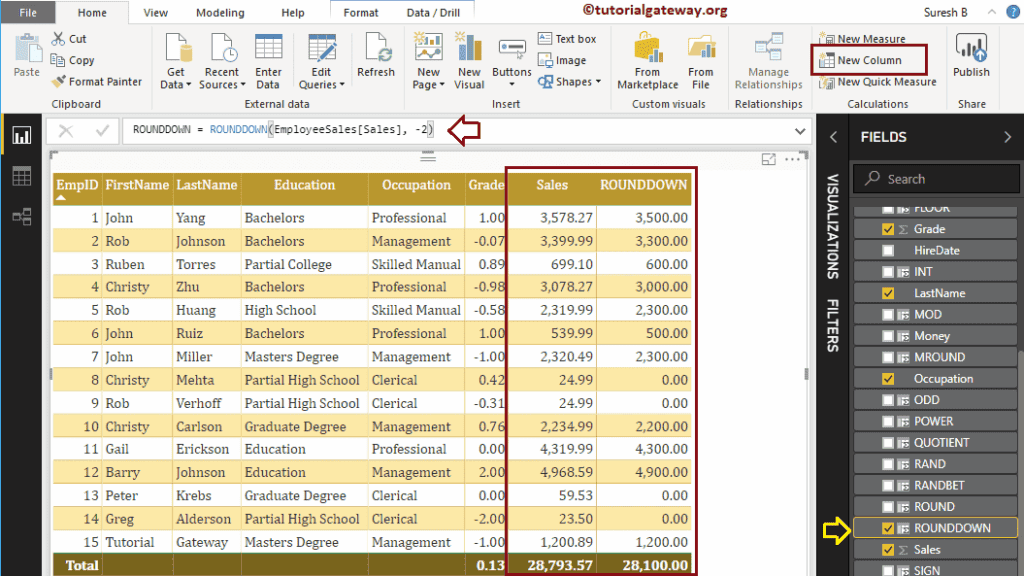Enable the Money field checkbox

pos(886,335)
